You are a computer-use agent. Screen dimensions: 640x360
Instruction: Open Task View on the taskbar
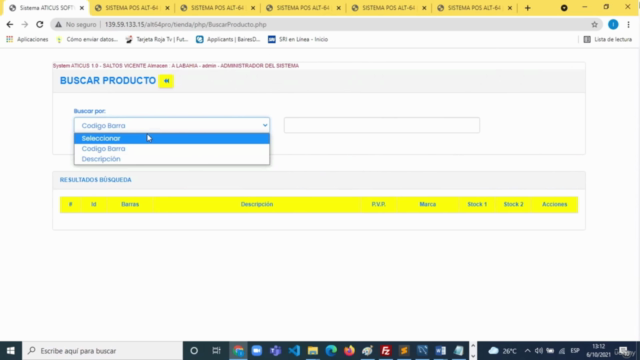pyautogui.click(x=216, y=351)
